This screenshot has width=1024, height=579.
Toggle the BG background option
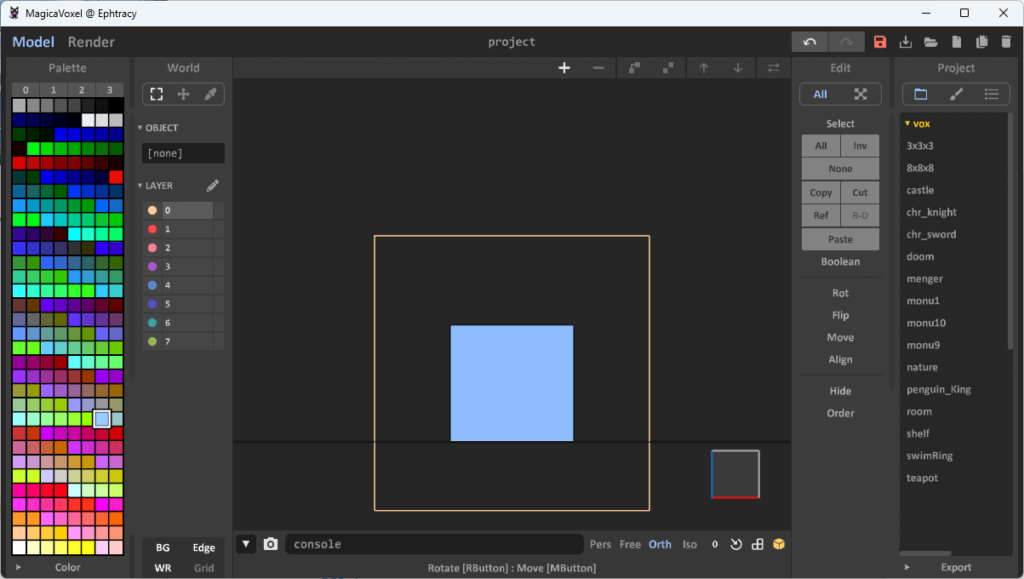point(163,548)
